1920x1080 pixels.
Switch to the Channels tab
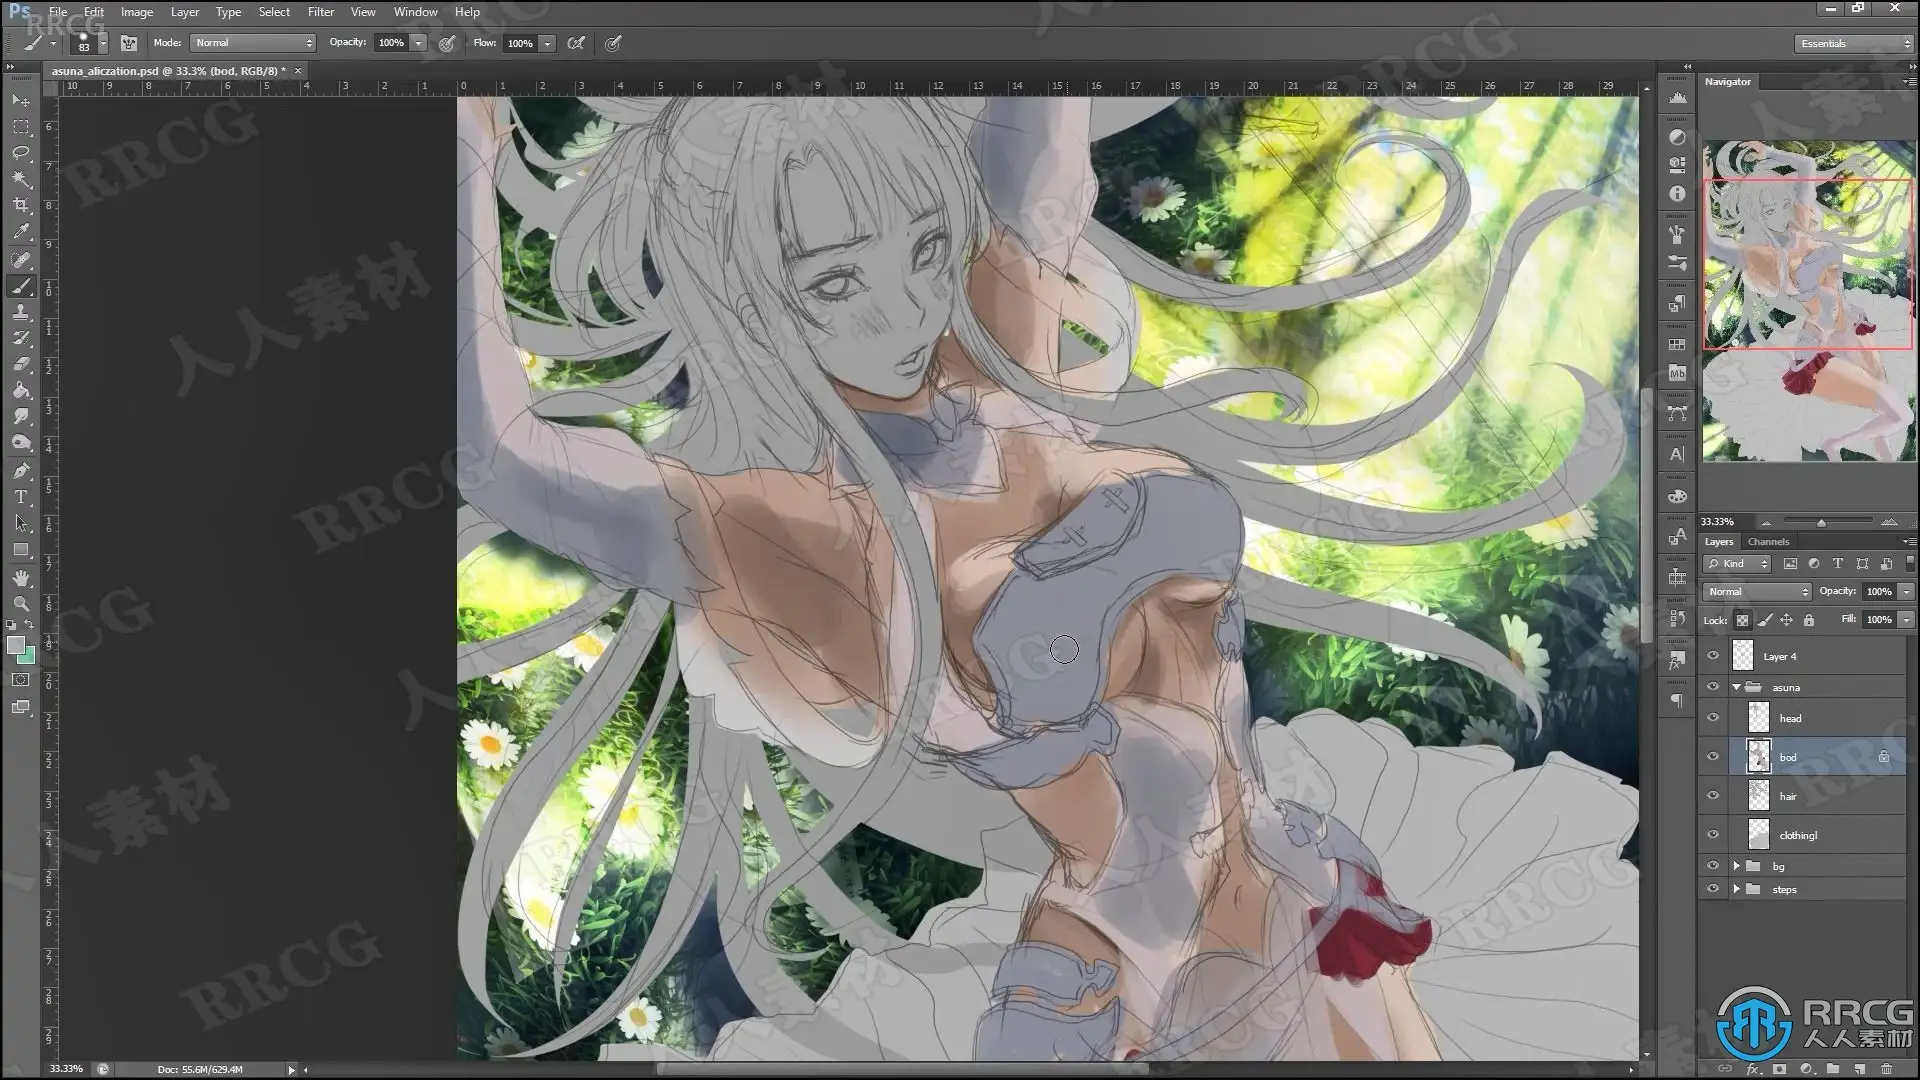click(x=1768, y=542)
